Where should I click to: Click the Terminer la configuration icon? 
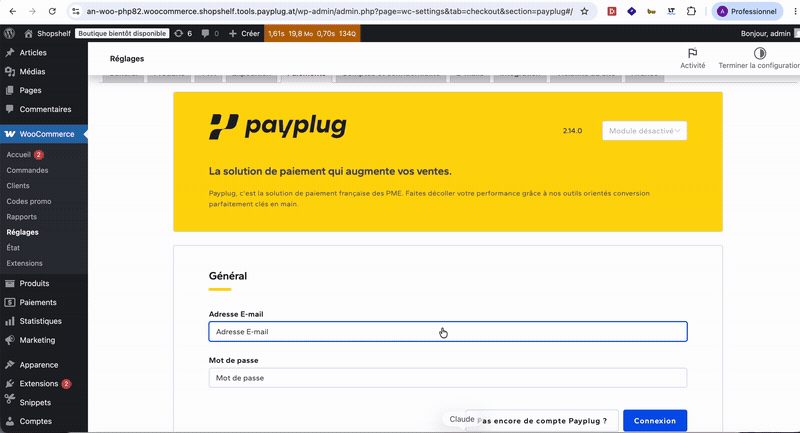point(760,53)
